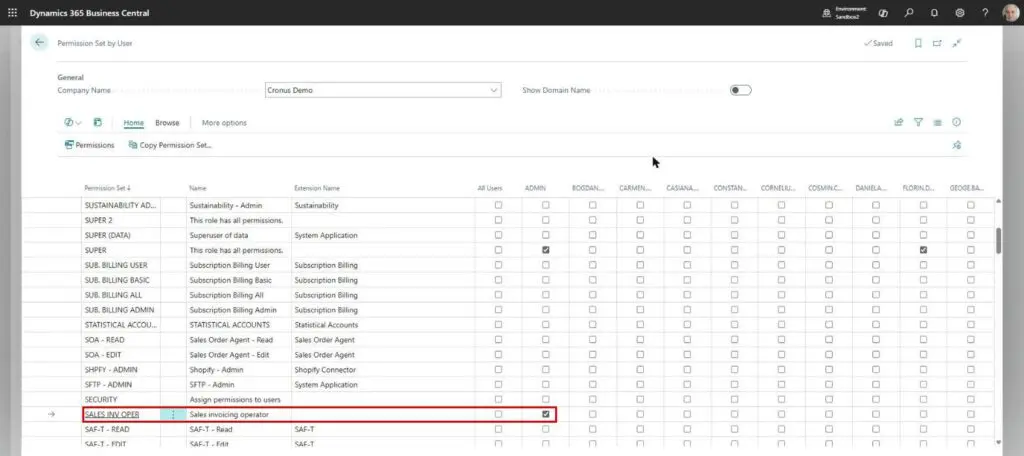Click the scrollbar up arrow
Screen dimensions: 1024x456
click(998, 201)
